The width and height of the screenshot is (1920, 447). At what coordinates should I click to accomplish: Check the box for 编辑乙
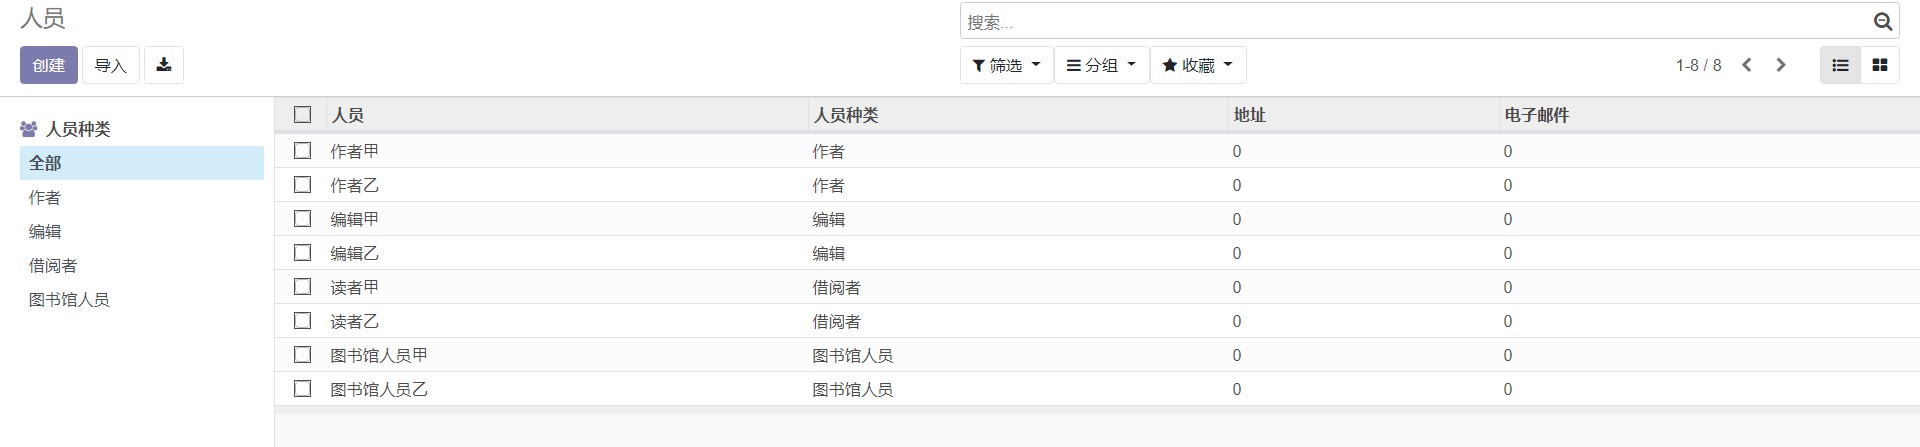[303, 253]
